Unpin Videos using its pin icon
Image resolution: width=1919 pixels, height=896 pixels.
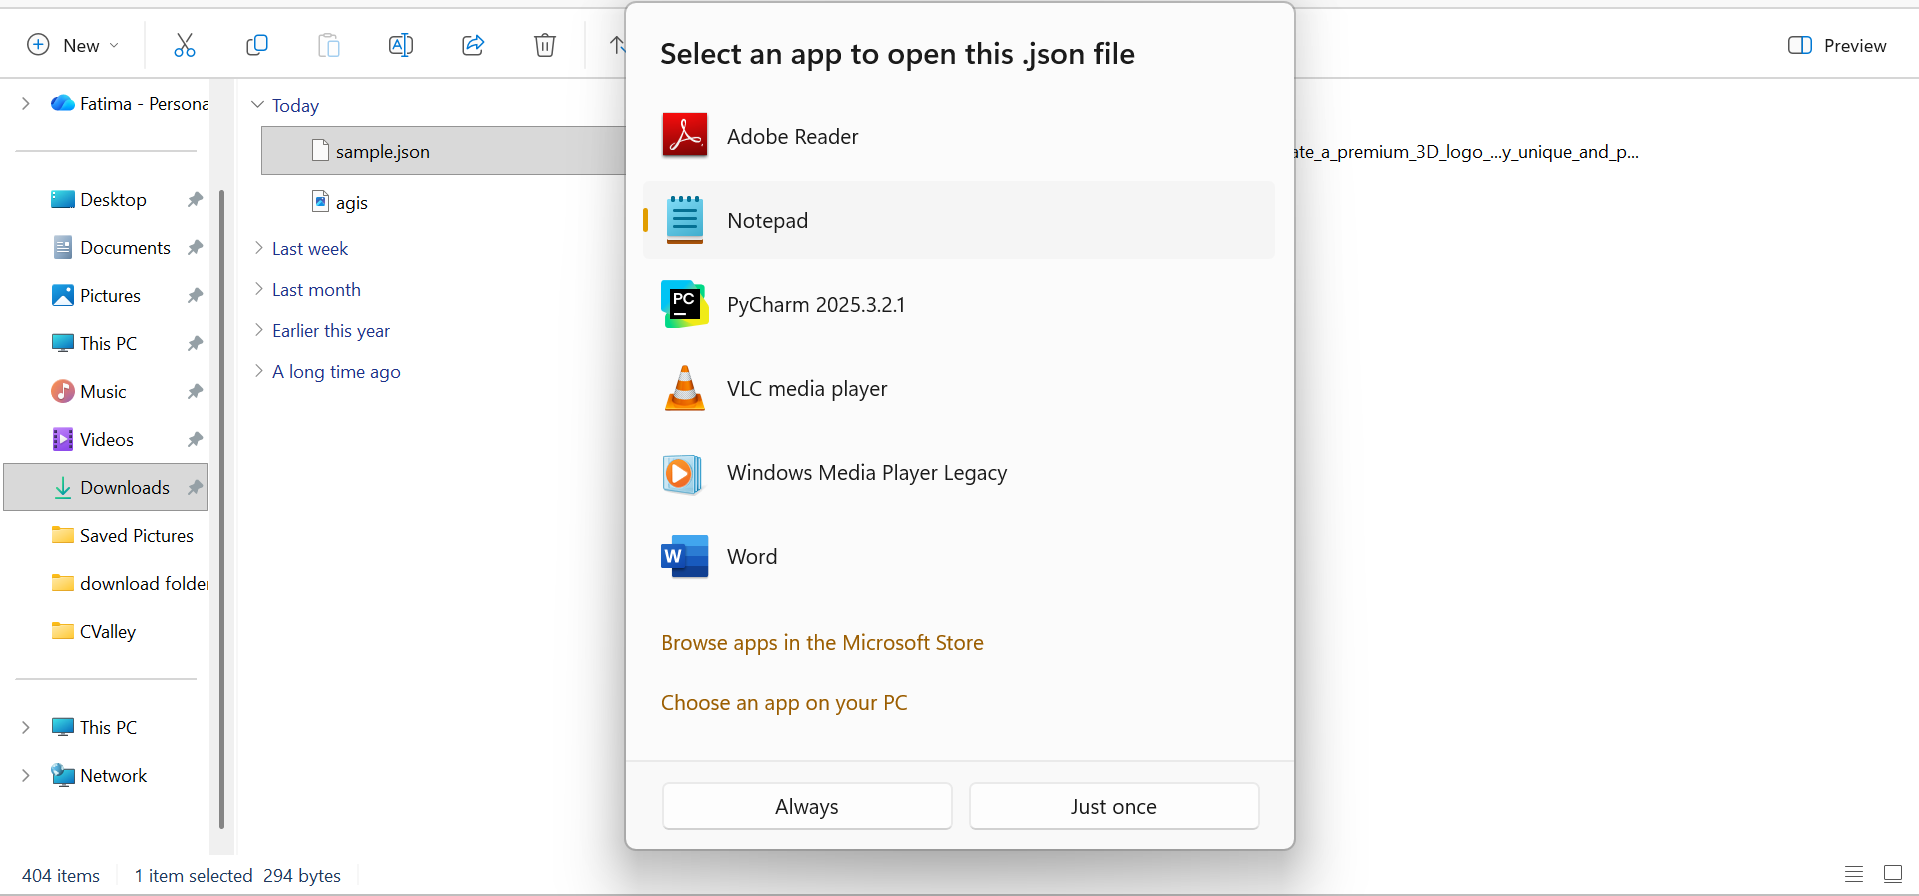195,439
